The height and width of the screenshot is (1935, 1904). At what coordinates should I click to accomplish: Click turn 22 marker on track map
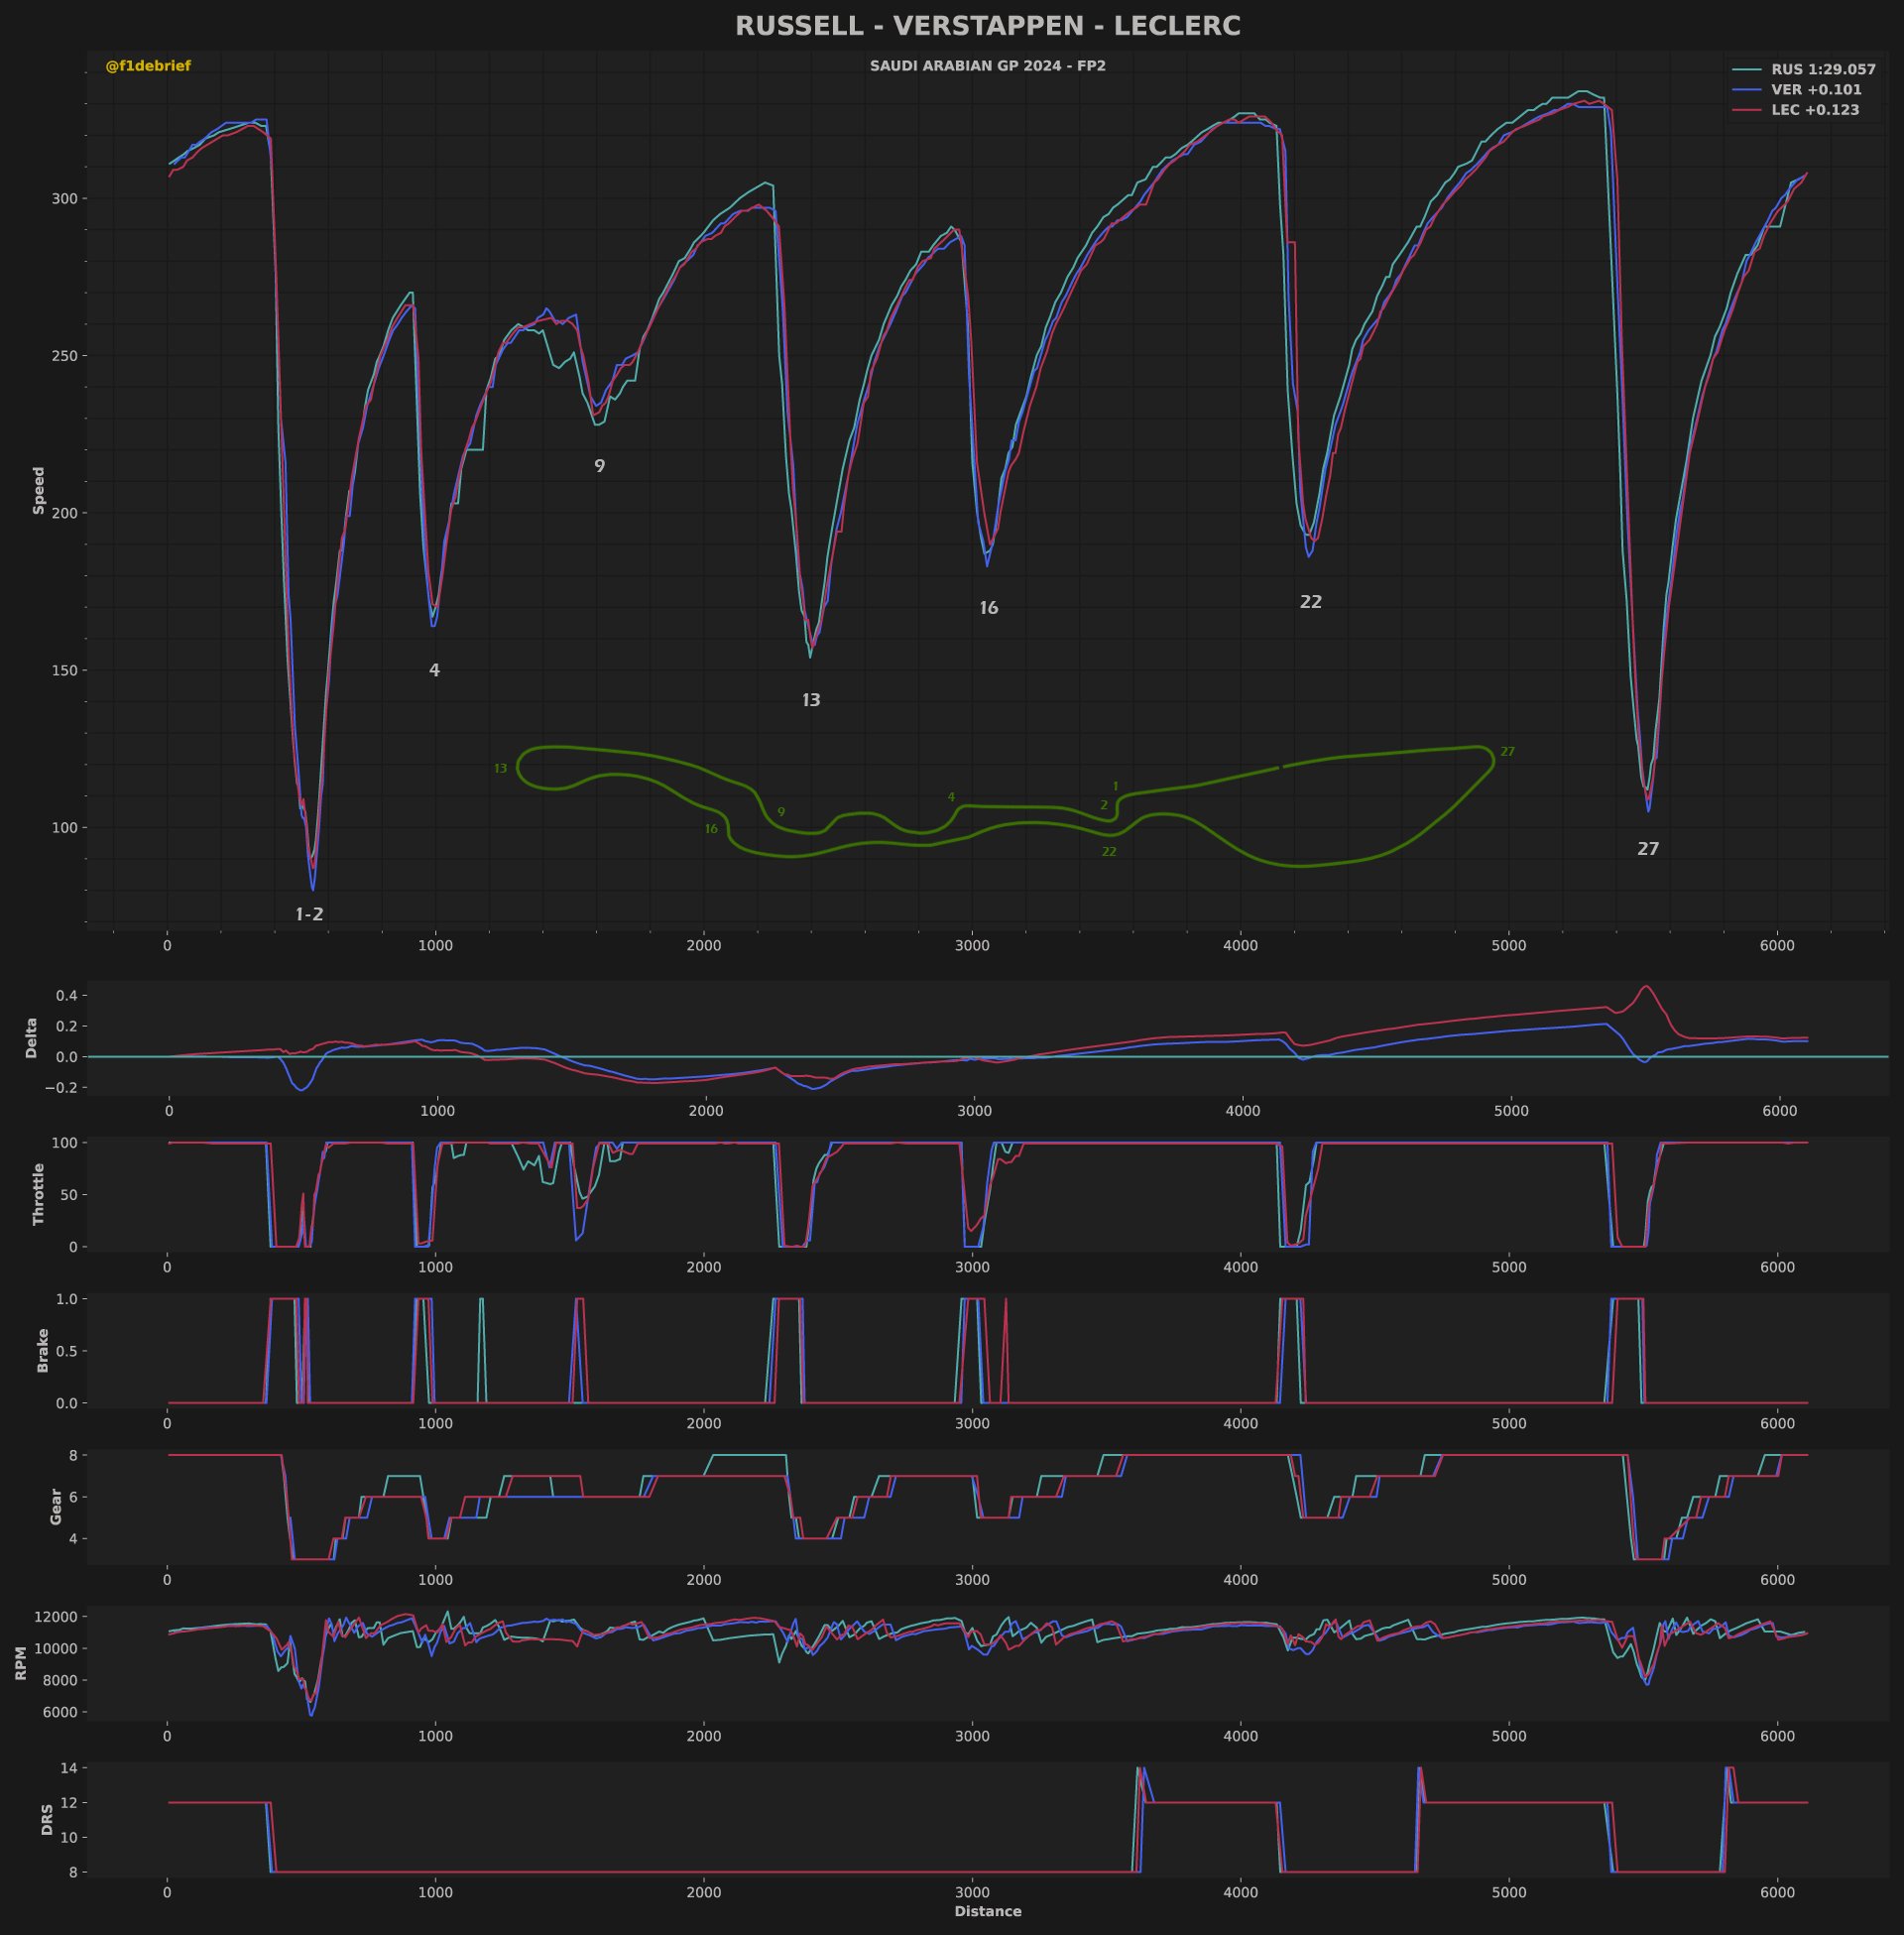pos(1109,852)
